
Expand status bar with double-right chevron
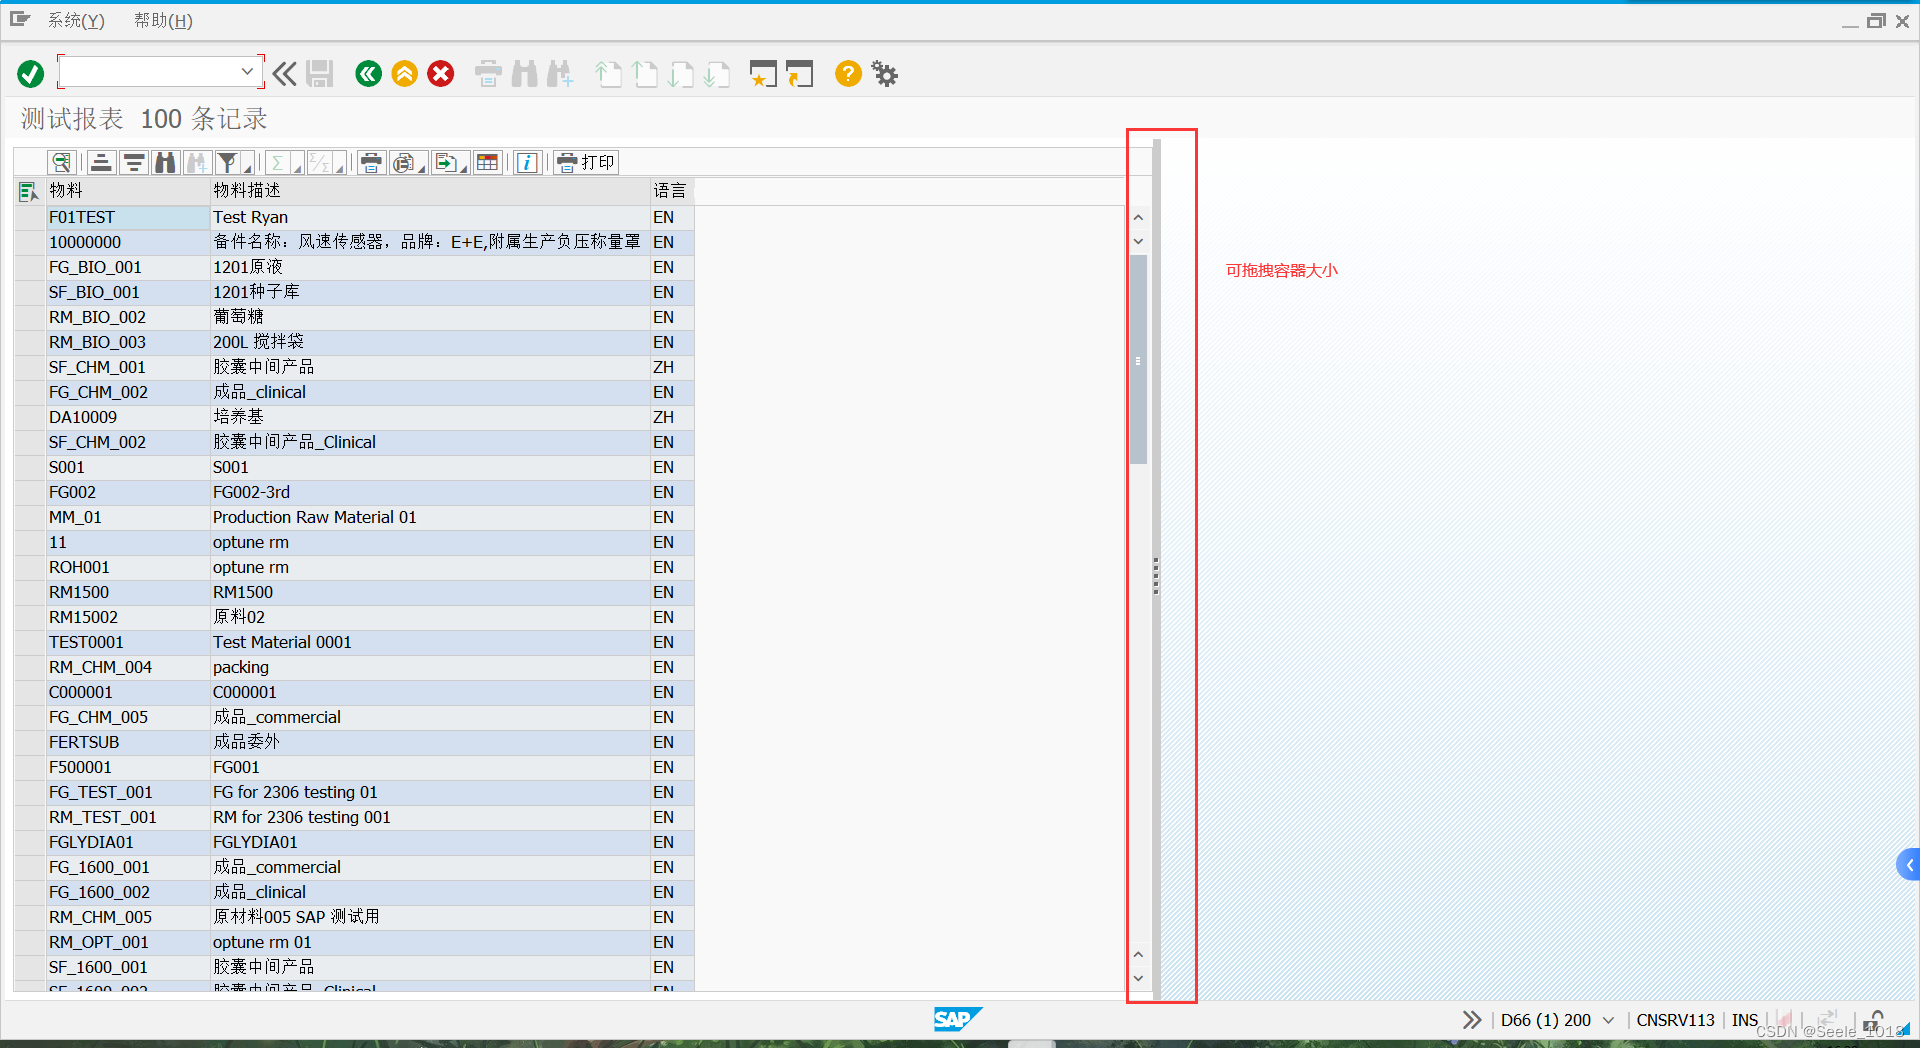pyautogui.click(x=1471, y=1020)
